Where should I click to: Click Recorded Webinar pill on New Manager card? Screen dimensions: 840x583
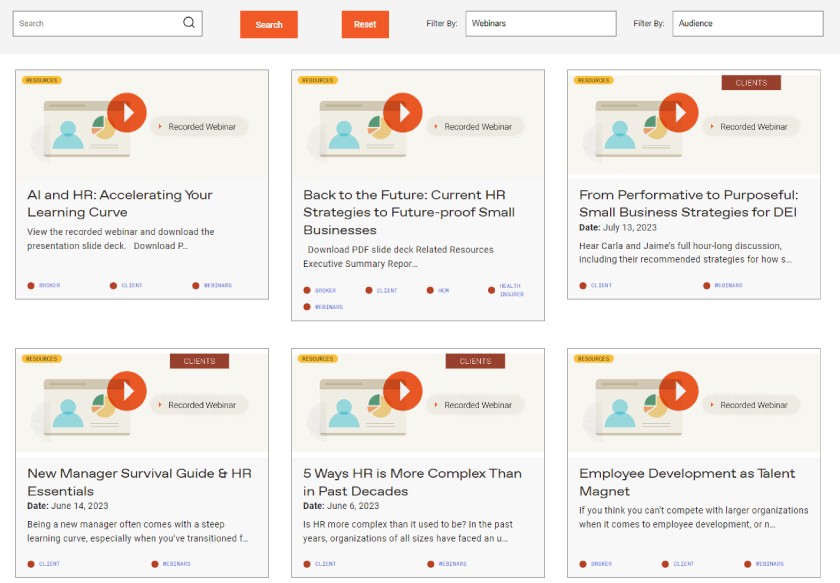(199, 405)
